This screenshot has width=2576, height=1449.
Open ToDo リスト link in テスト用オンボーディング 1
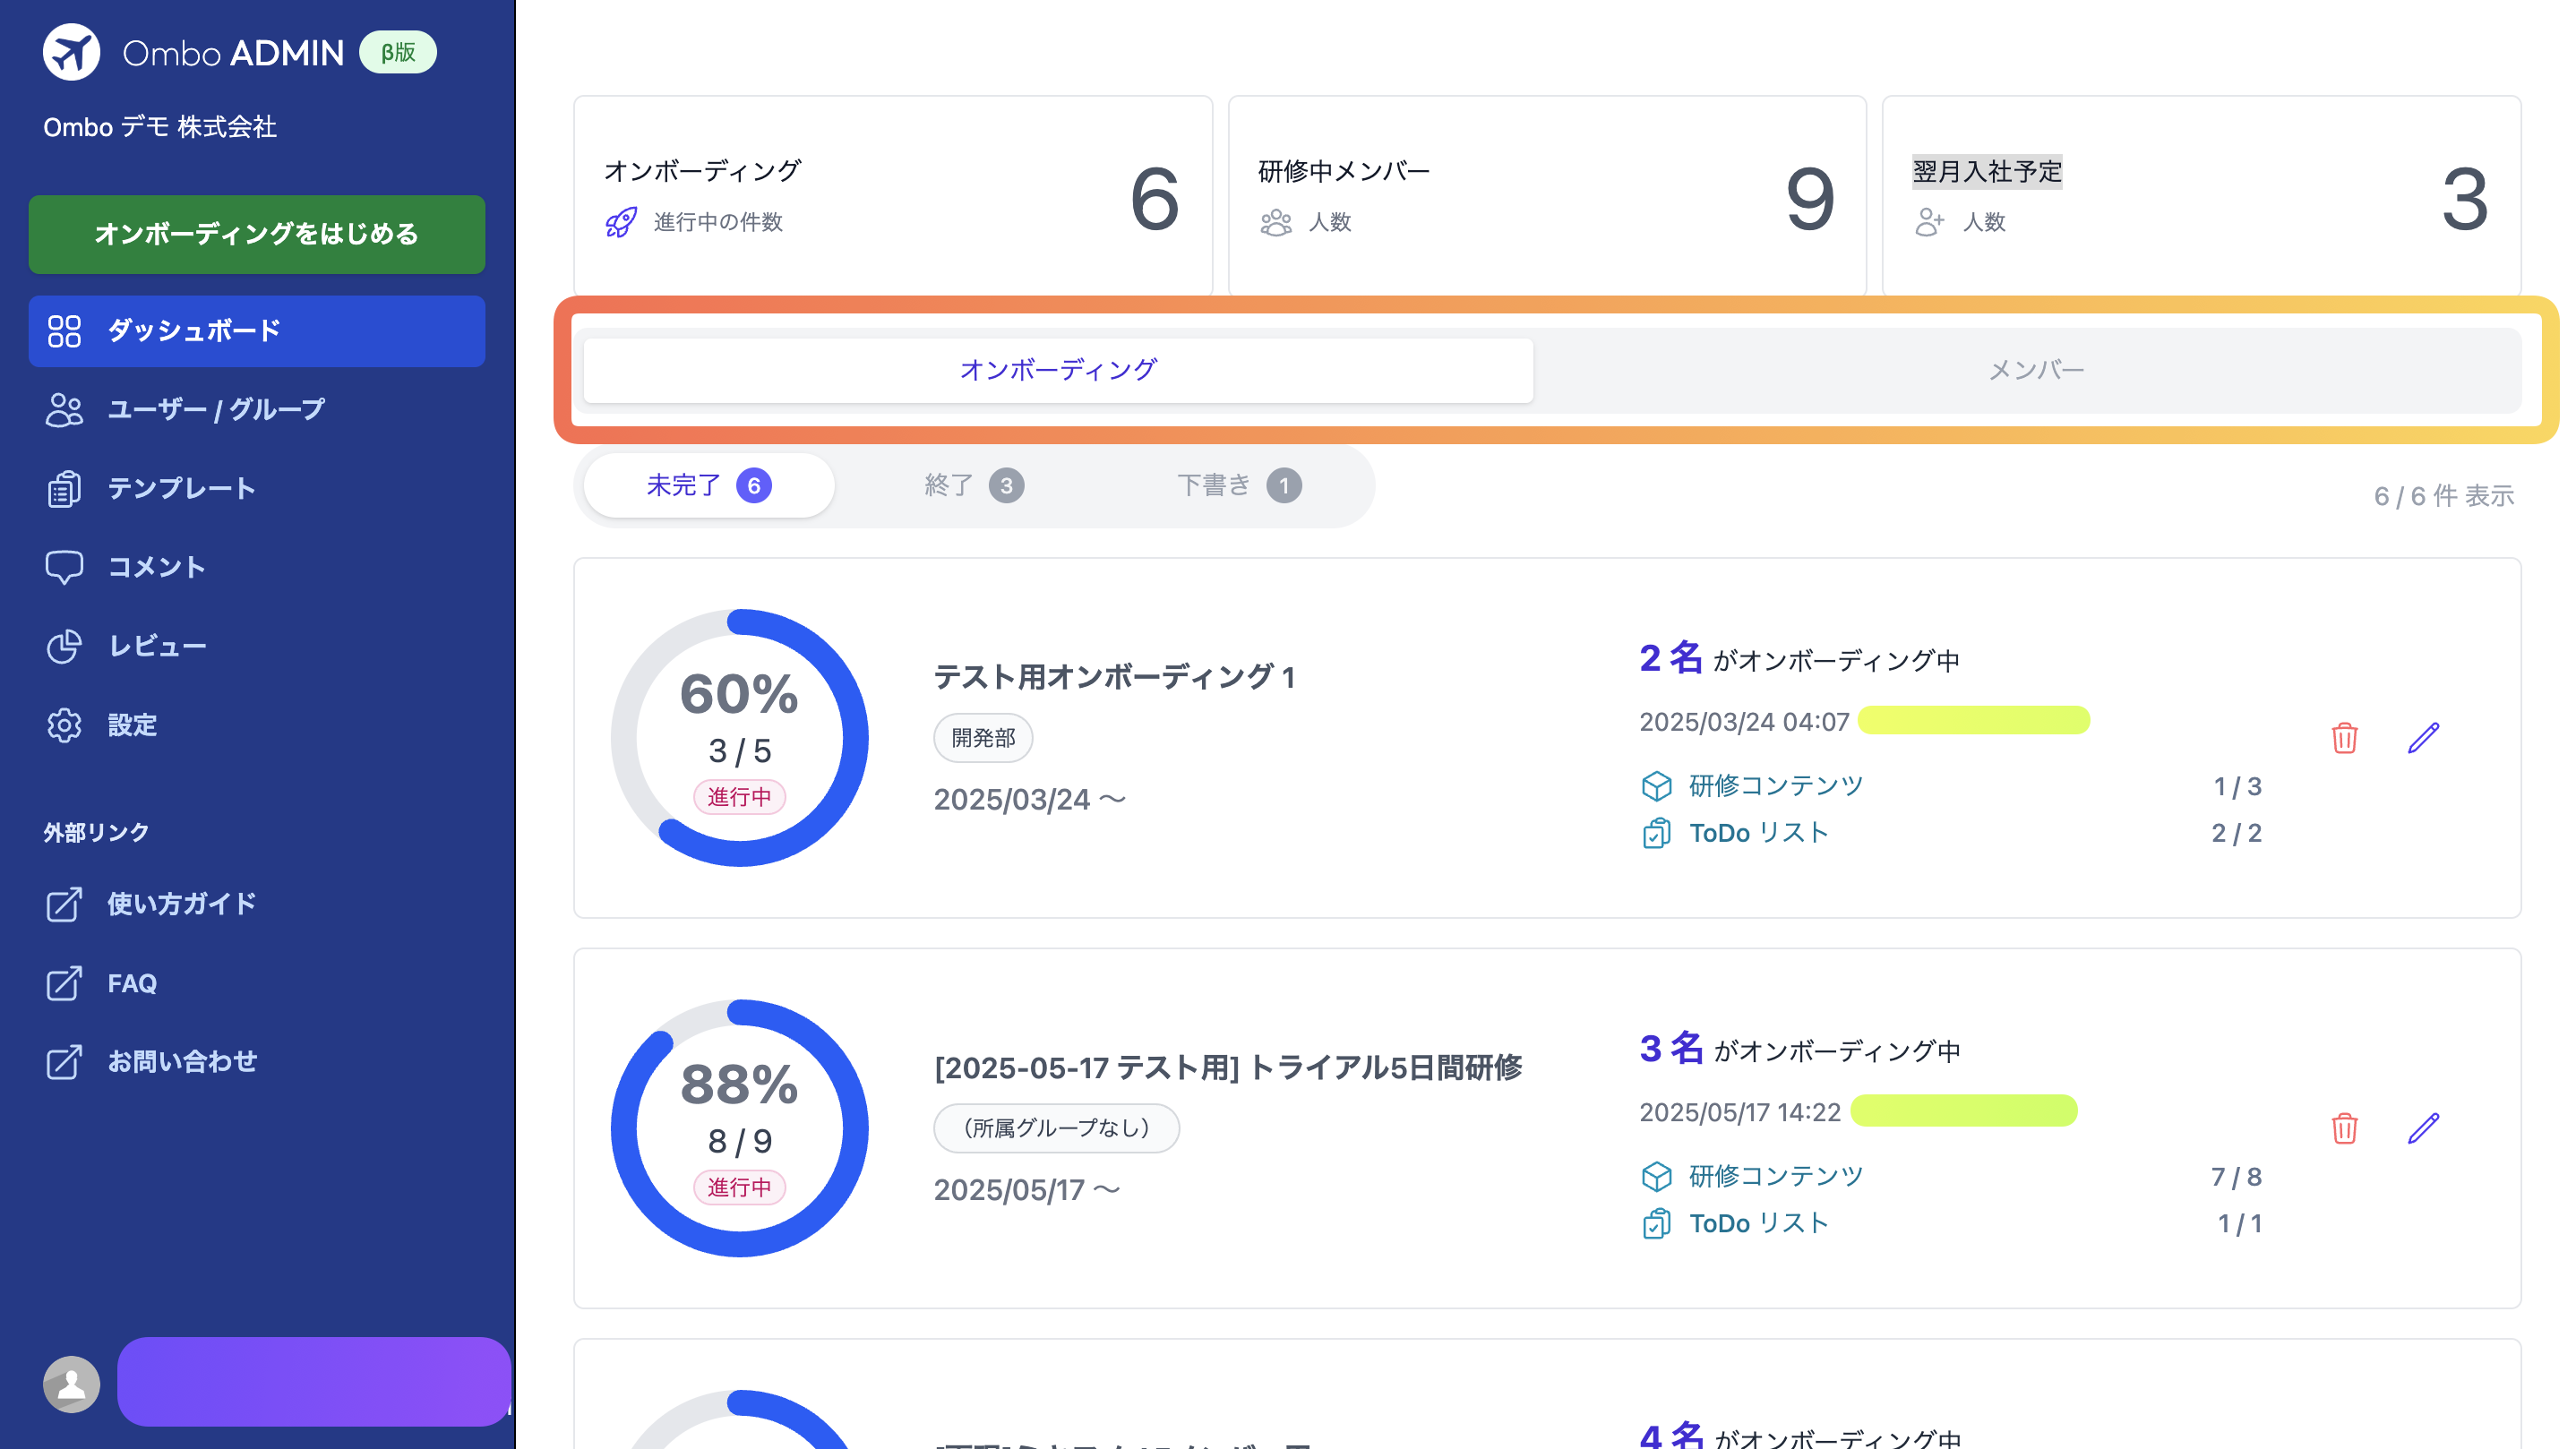pyautogui.click(x=1758, y=833)
